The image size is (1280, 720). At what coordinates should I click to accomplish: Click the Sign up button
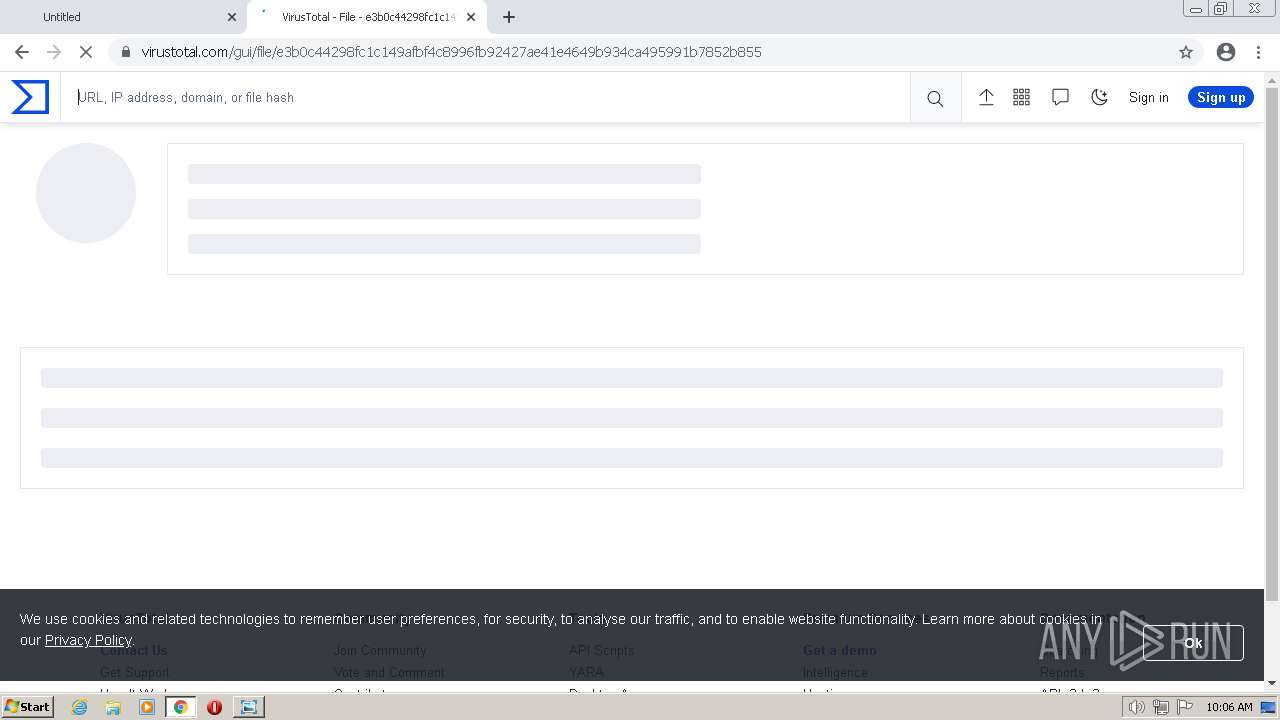point(1221,97)
